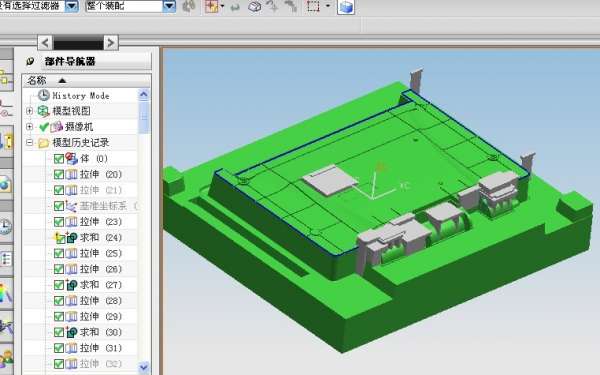The height and width of the screenshot is (375, 600).
Task: Toggle the 基准坐标系 checkbox
Action: click(x=59, y=206)
